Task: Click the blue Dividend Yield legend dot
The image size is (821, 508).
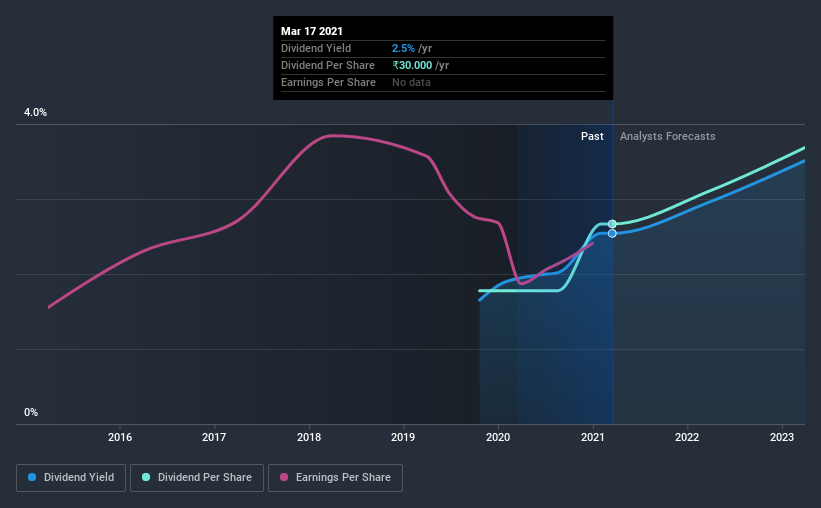Action: 32,477
